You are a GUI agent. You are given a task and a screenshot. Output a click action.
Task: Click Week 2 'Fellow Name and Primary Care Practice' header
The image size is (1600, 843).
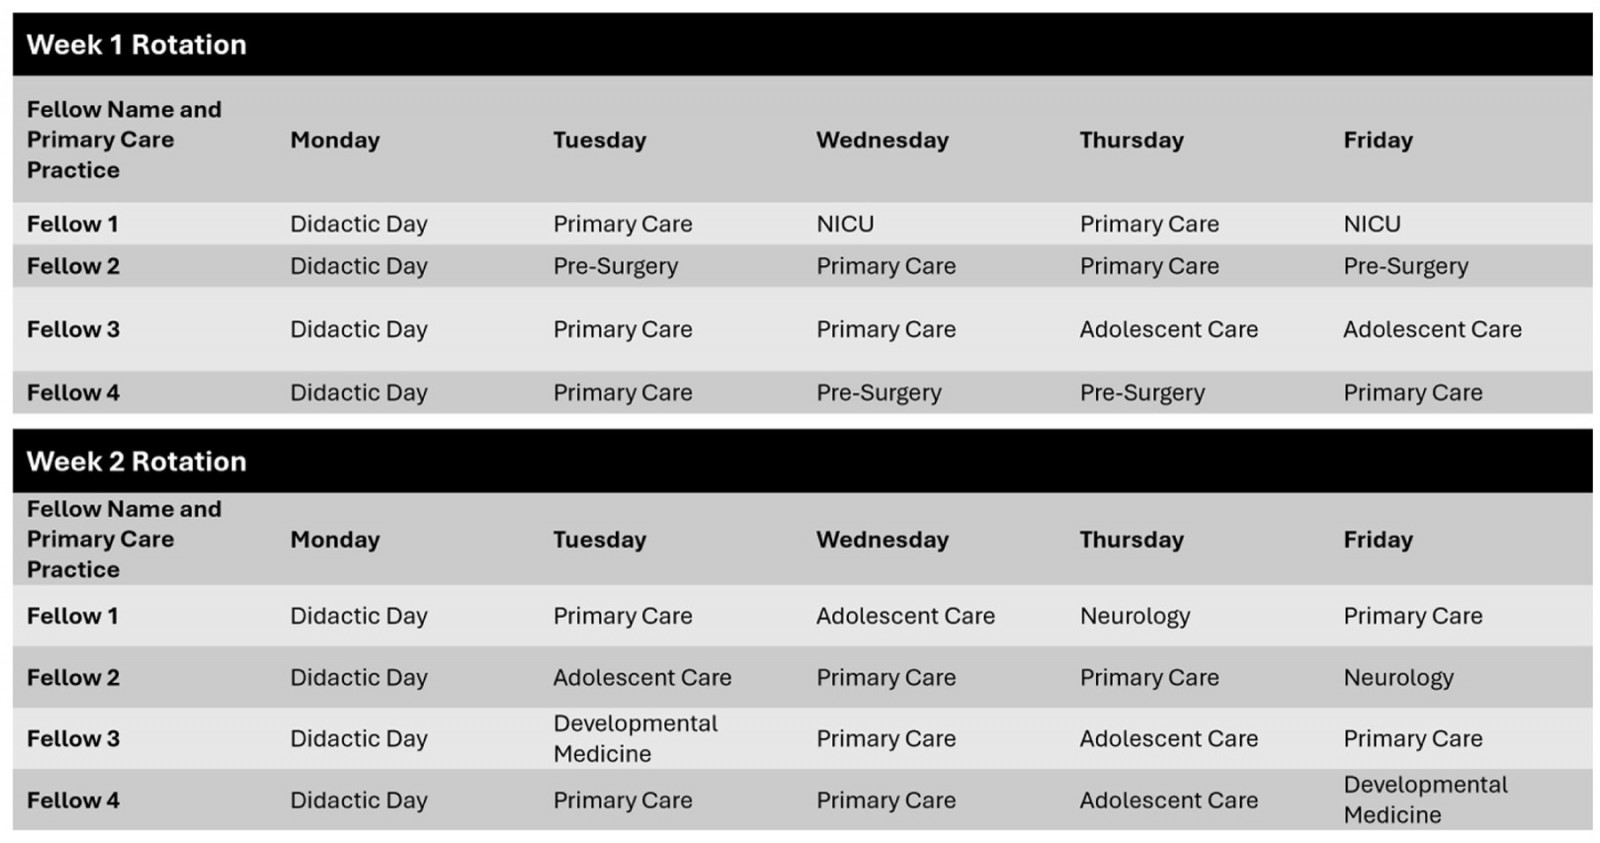pos(124,539)
